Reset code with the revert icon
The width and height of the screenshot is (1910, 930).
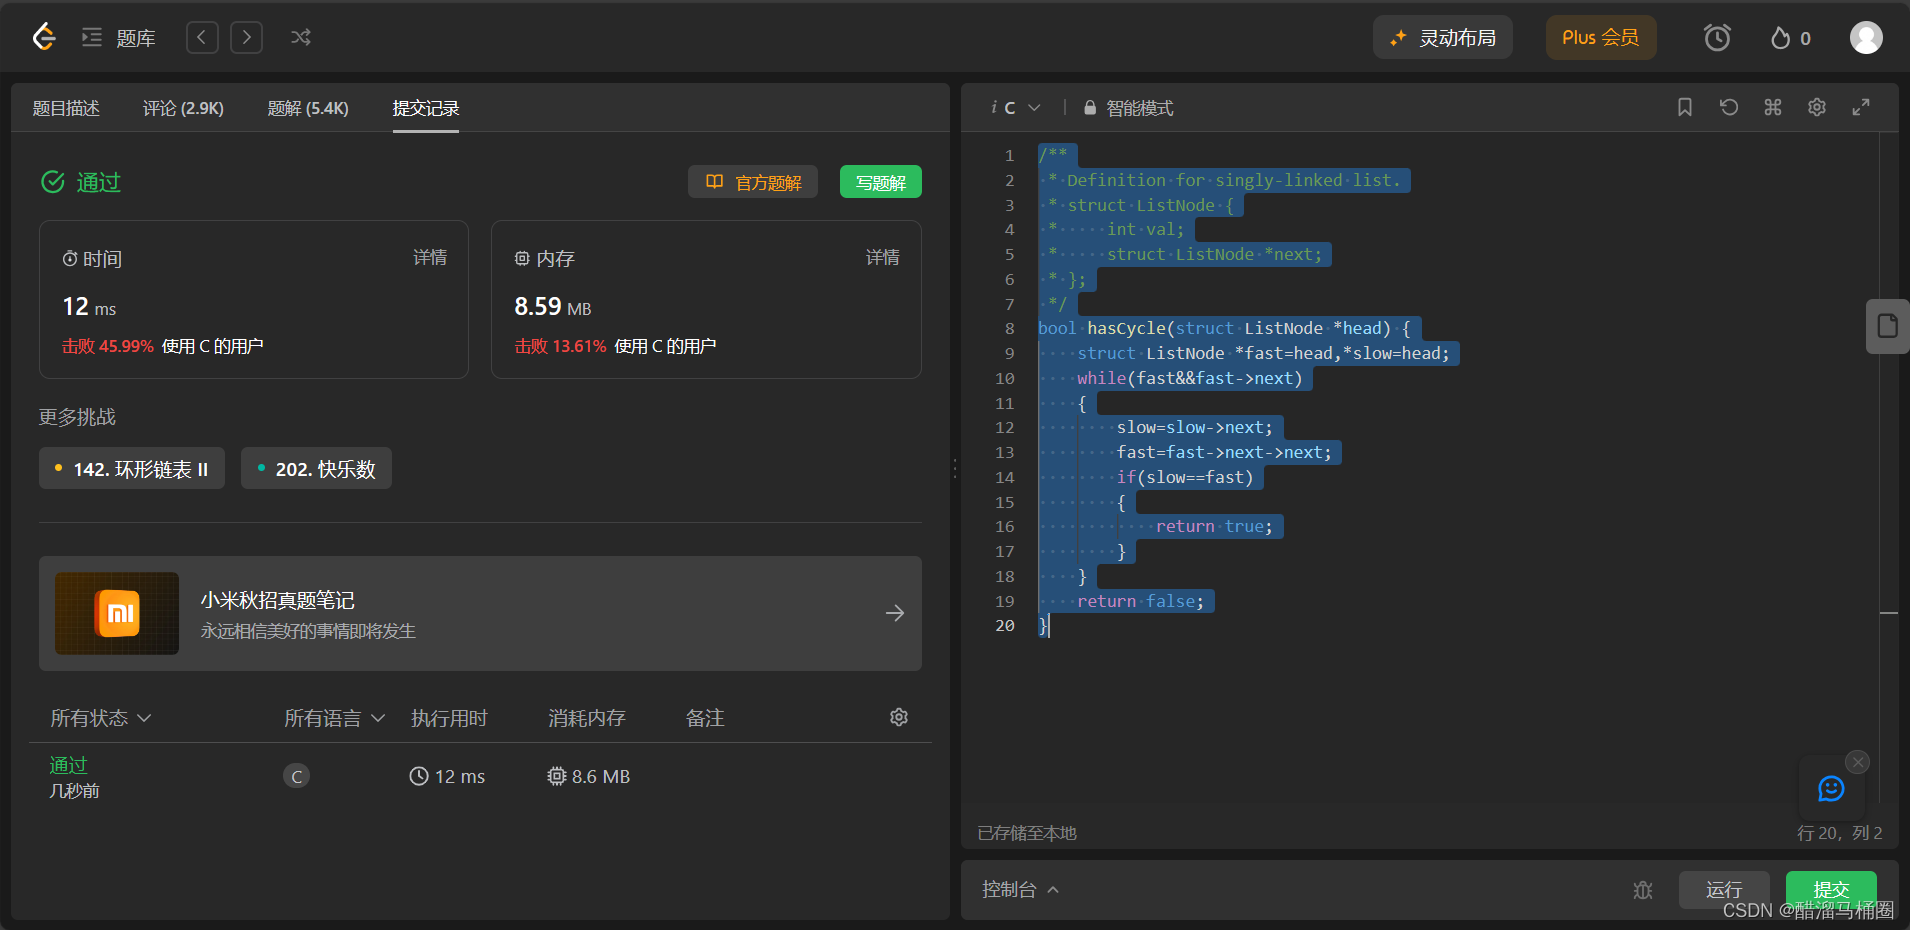[x=1729, y=107]
